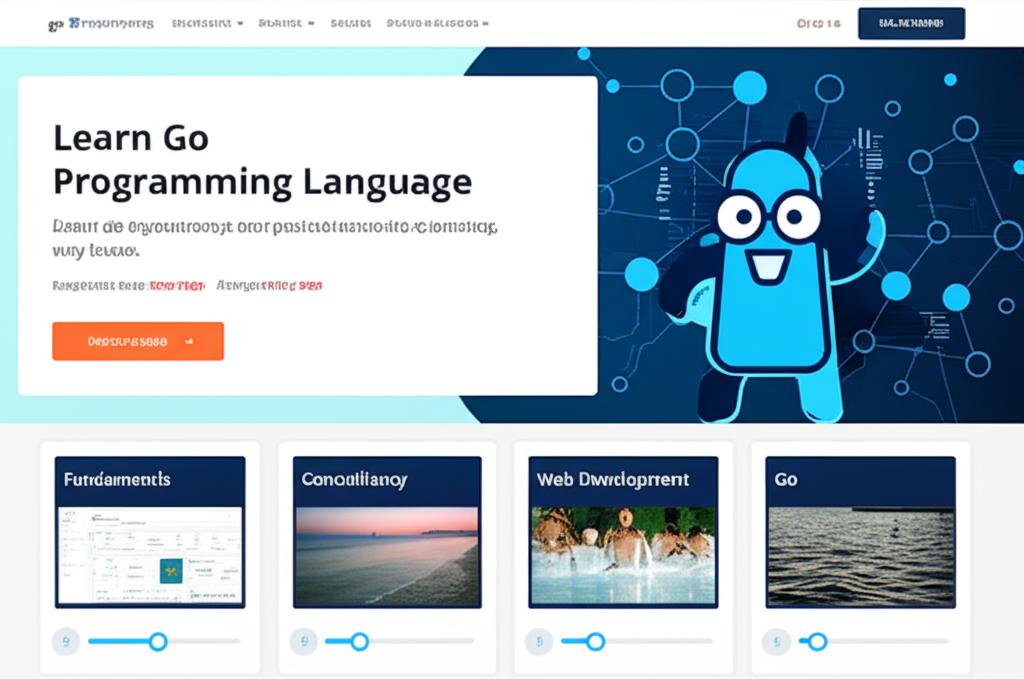This screenshot has height=679, width=1024.
Task: Expand the second navigation bar dropdown
Action: 285,22
